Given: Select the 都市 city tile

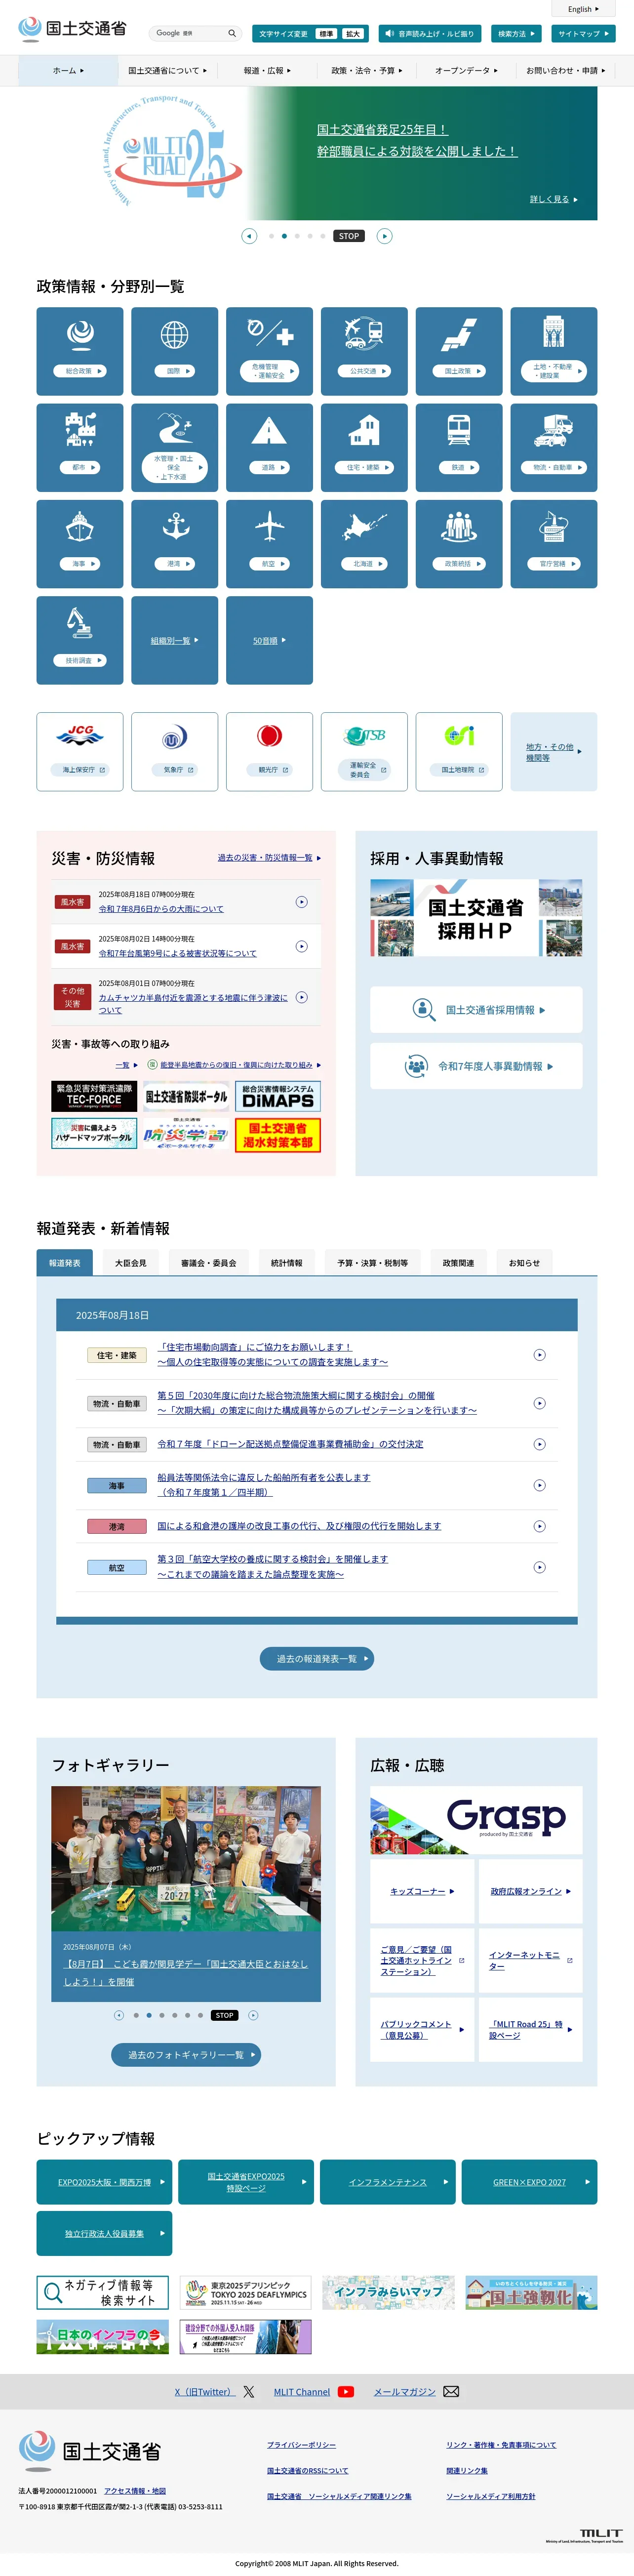Looking at the screenshot, I should click(80, 447).
